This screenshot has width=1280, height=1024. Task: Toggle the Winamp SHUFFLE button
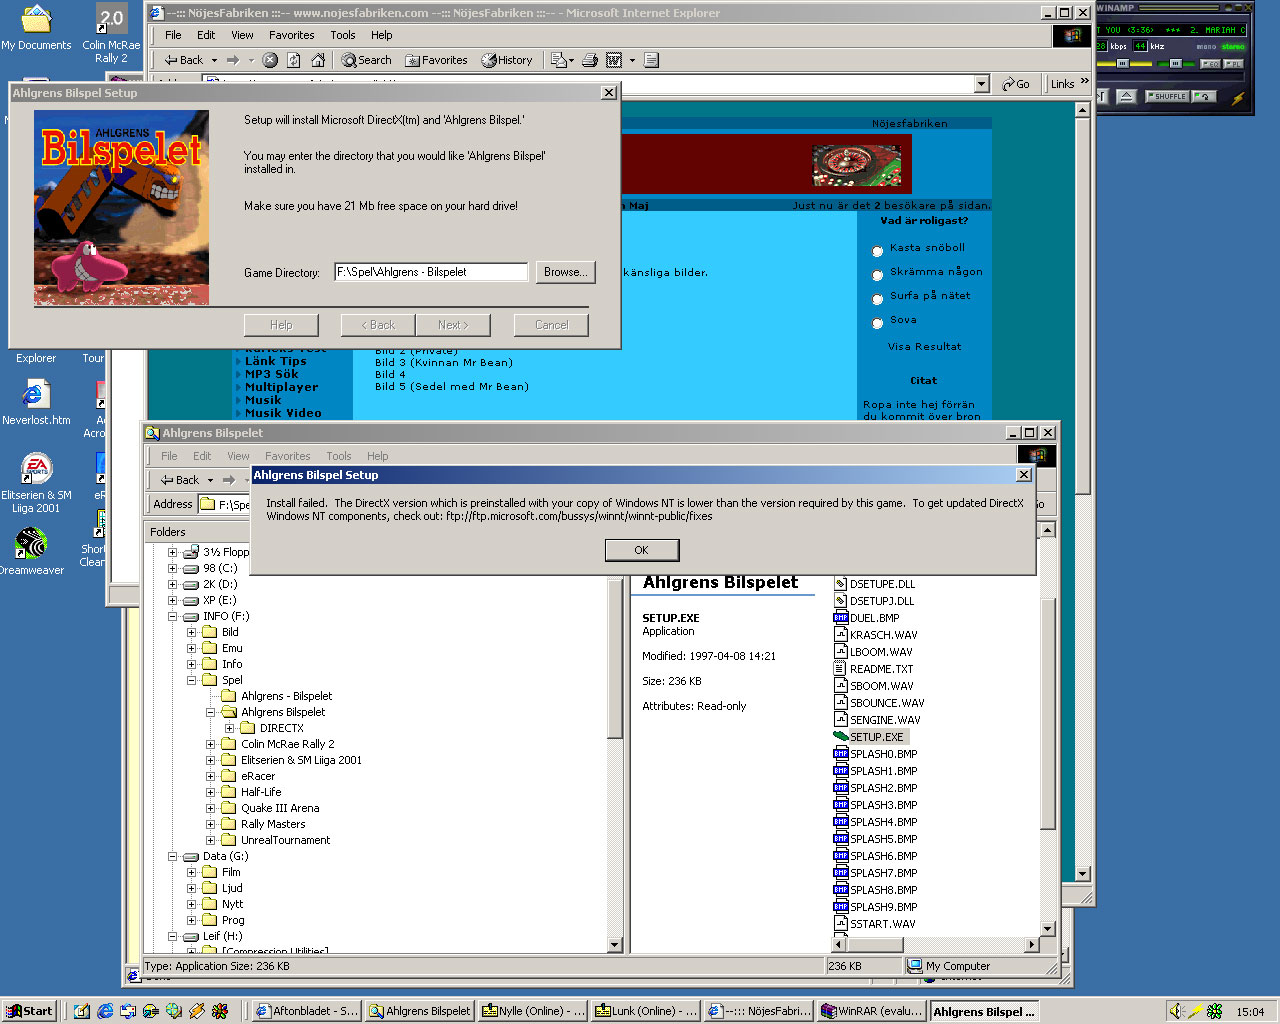click(1167, 97)
